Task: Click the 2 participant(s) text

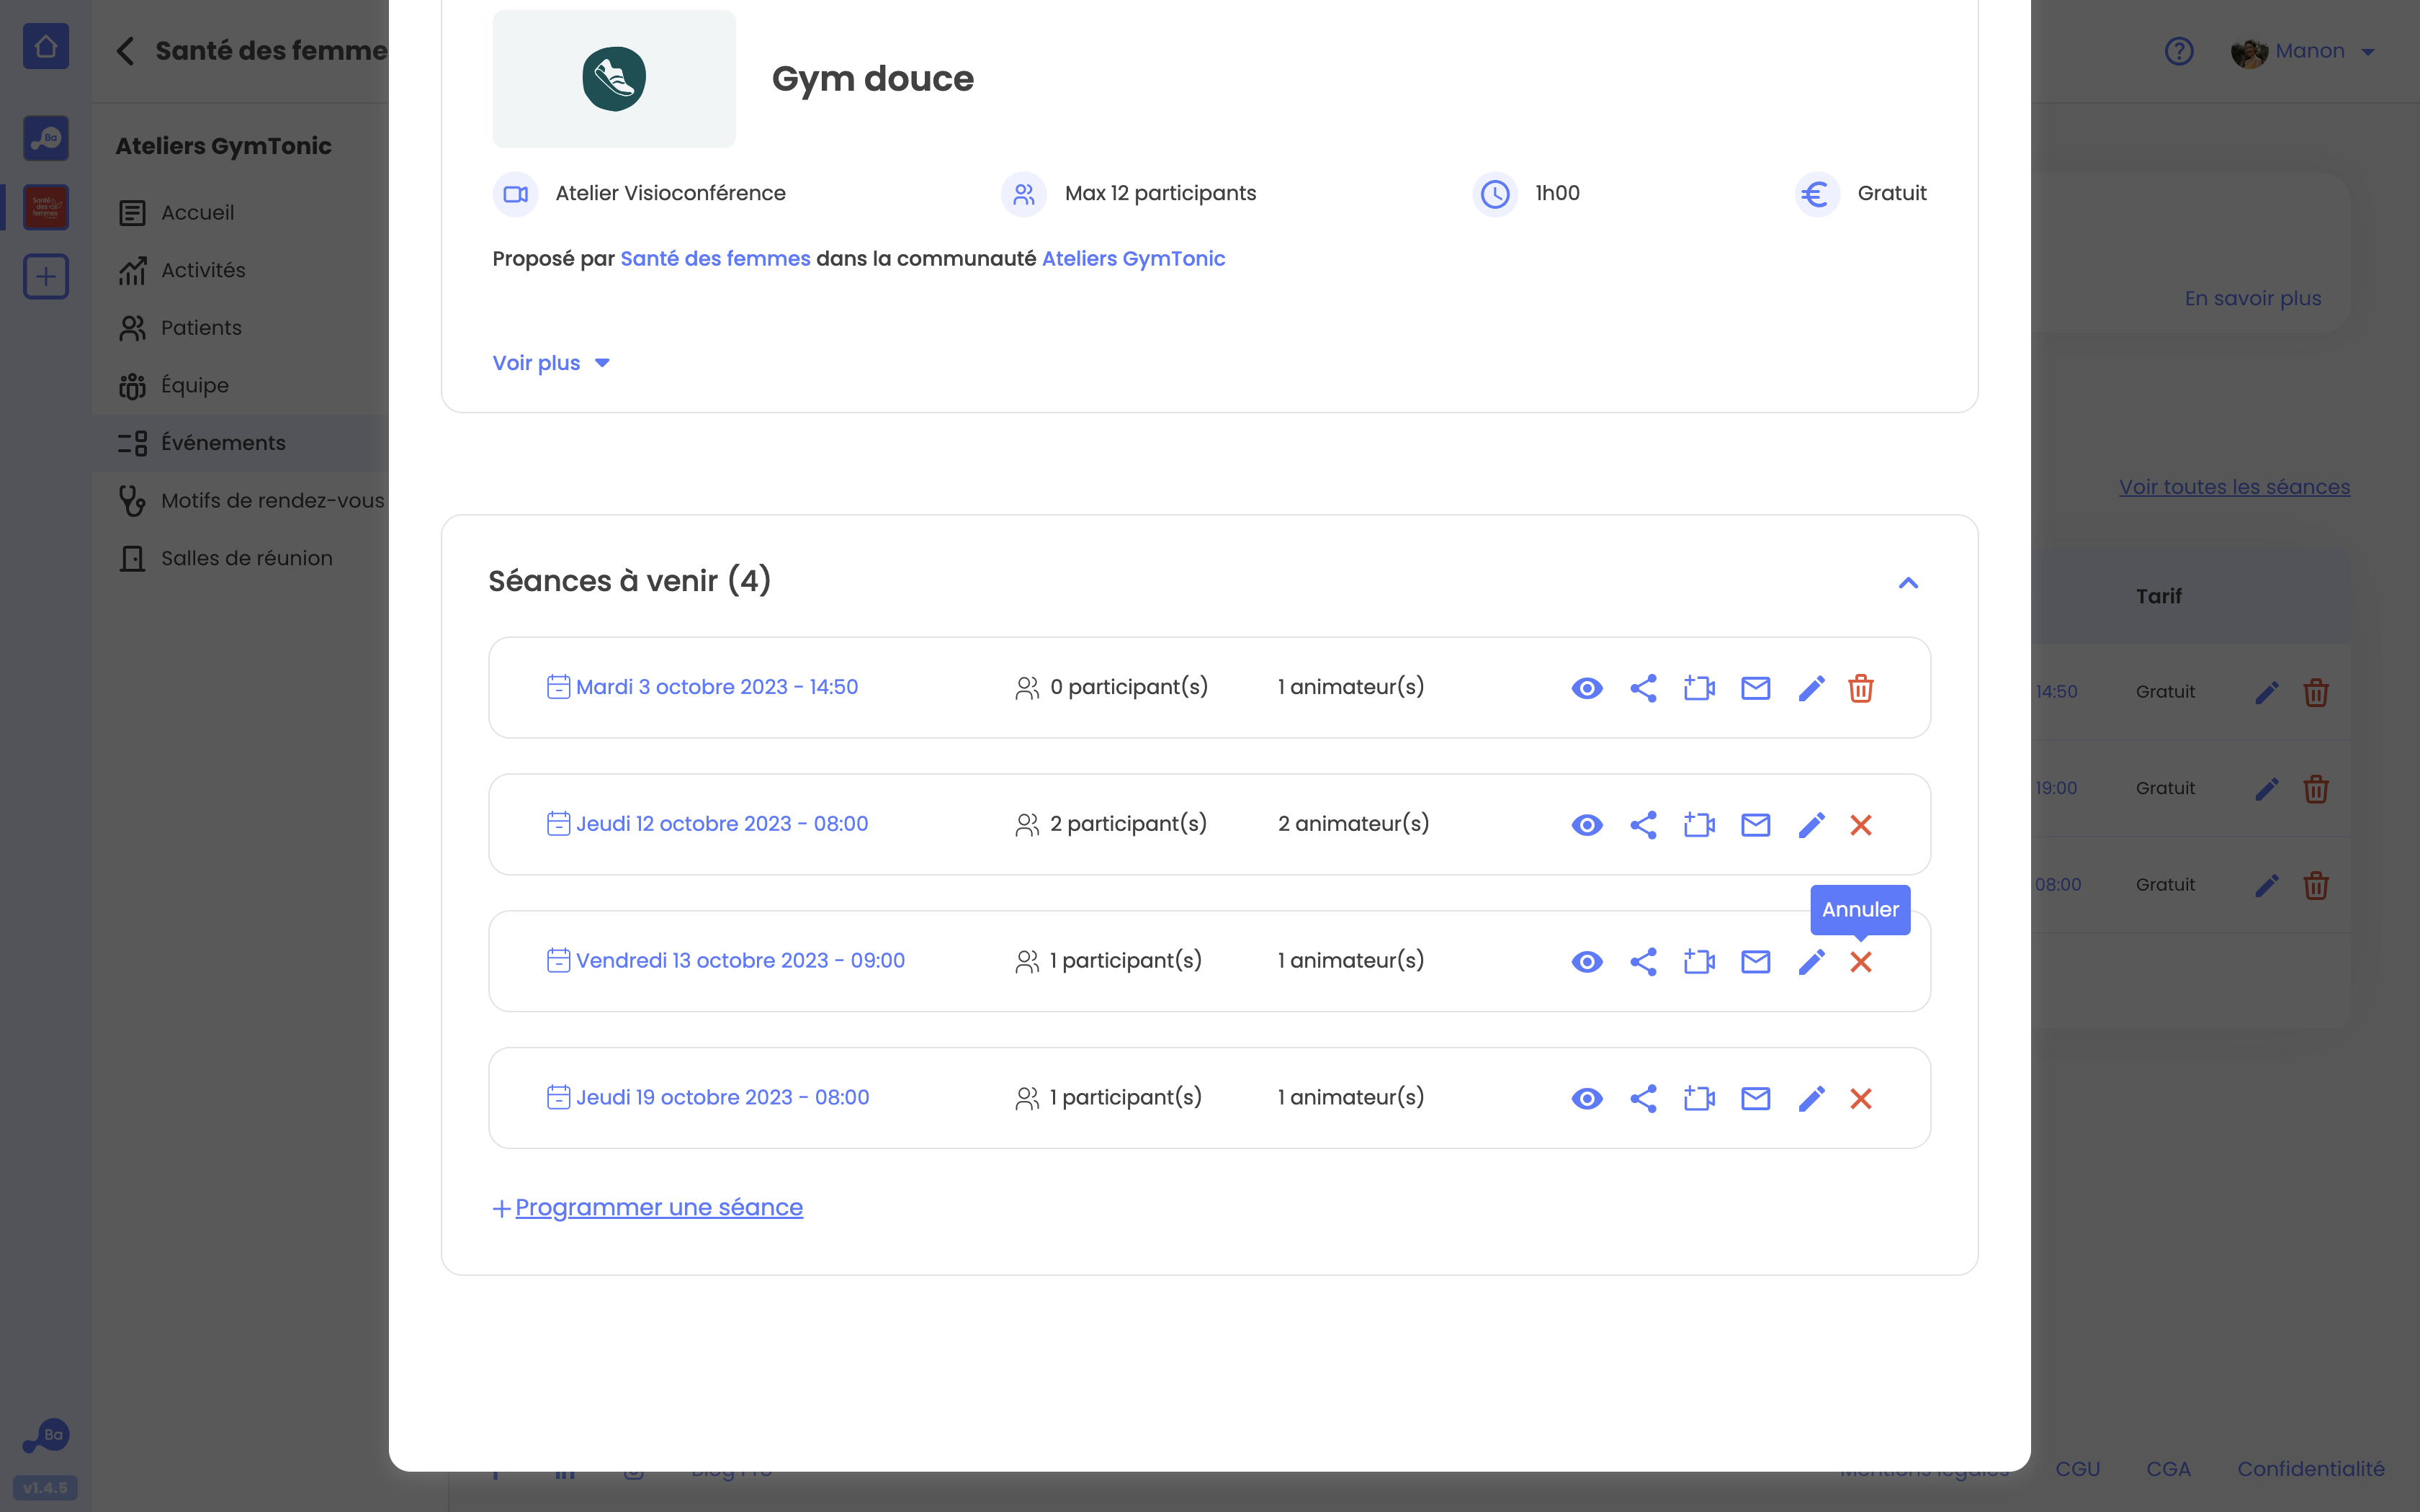Action: (1128, 824)
